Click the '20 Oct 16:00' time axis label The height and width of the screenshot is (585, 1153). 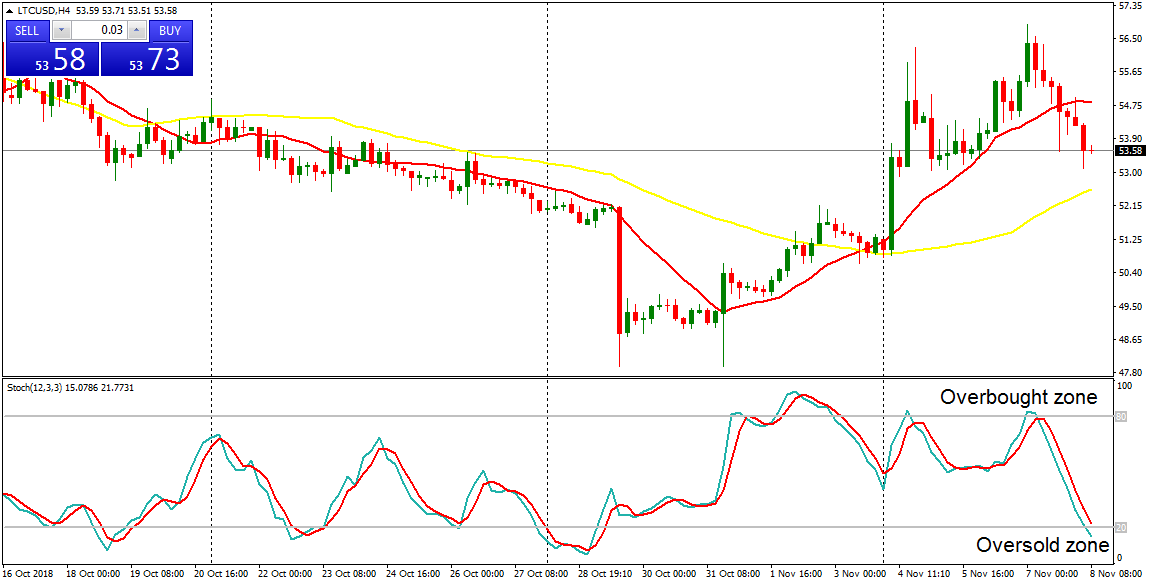pos(219,572)
